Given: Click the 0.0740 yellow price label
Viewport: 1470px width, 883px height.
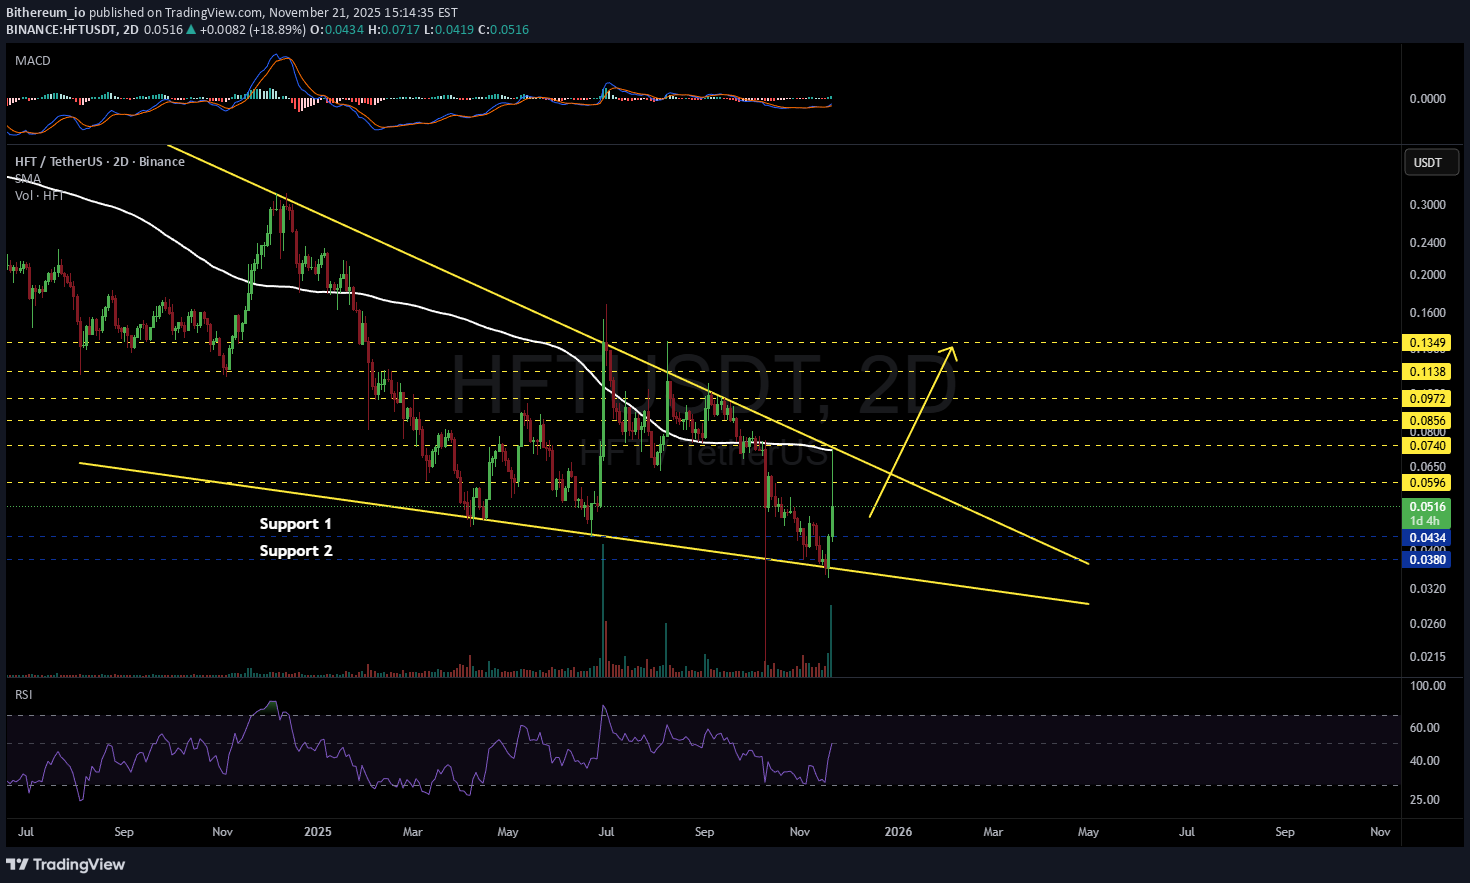Looking at the screenshot, I should click(x=1427, y=446).
